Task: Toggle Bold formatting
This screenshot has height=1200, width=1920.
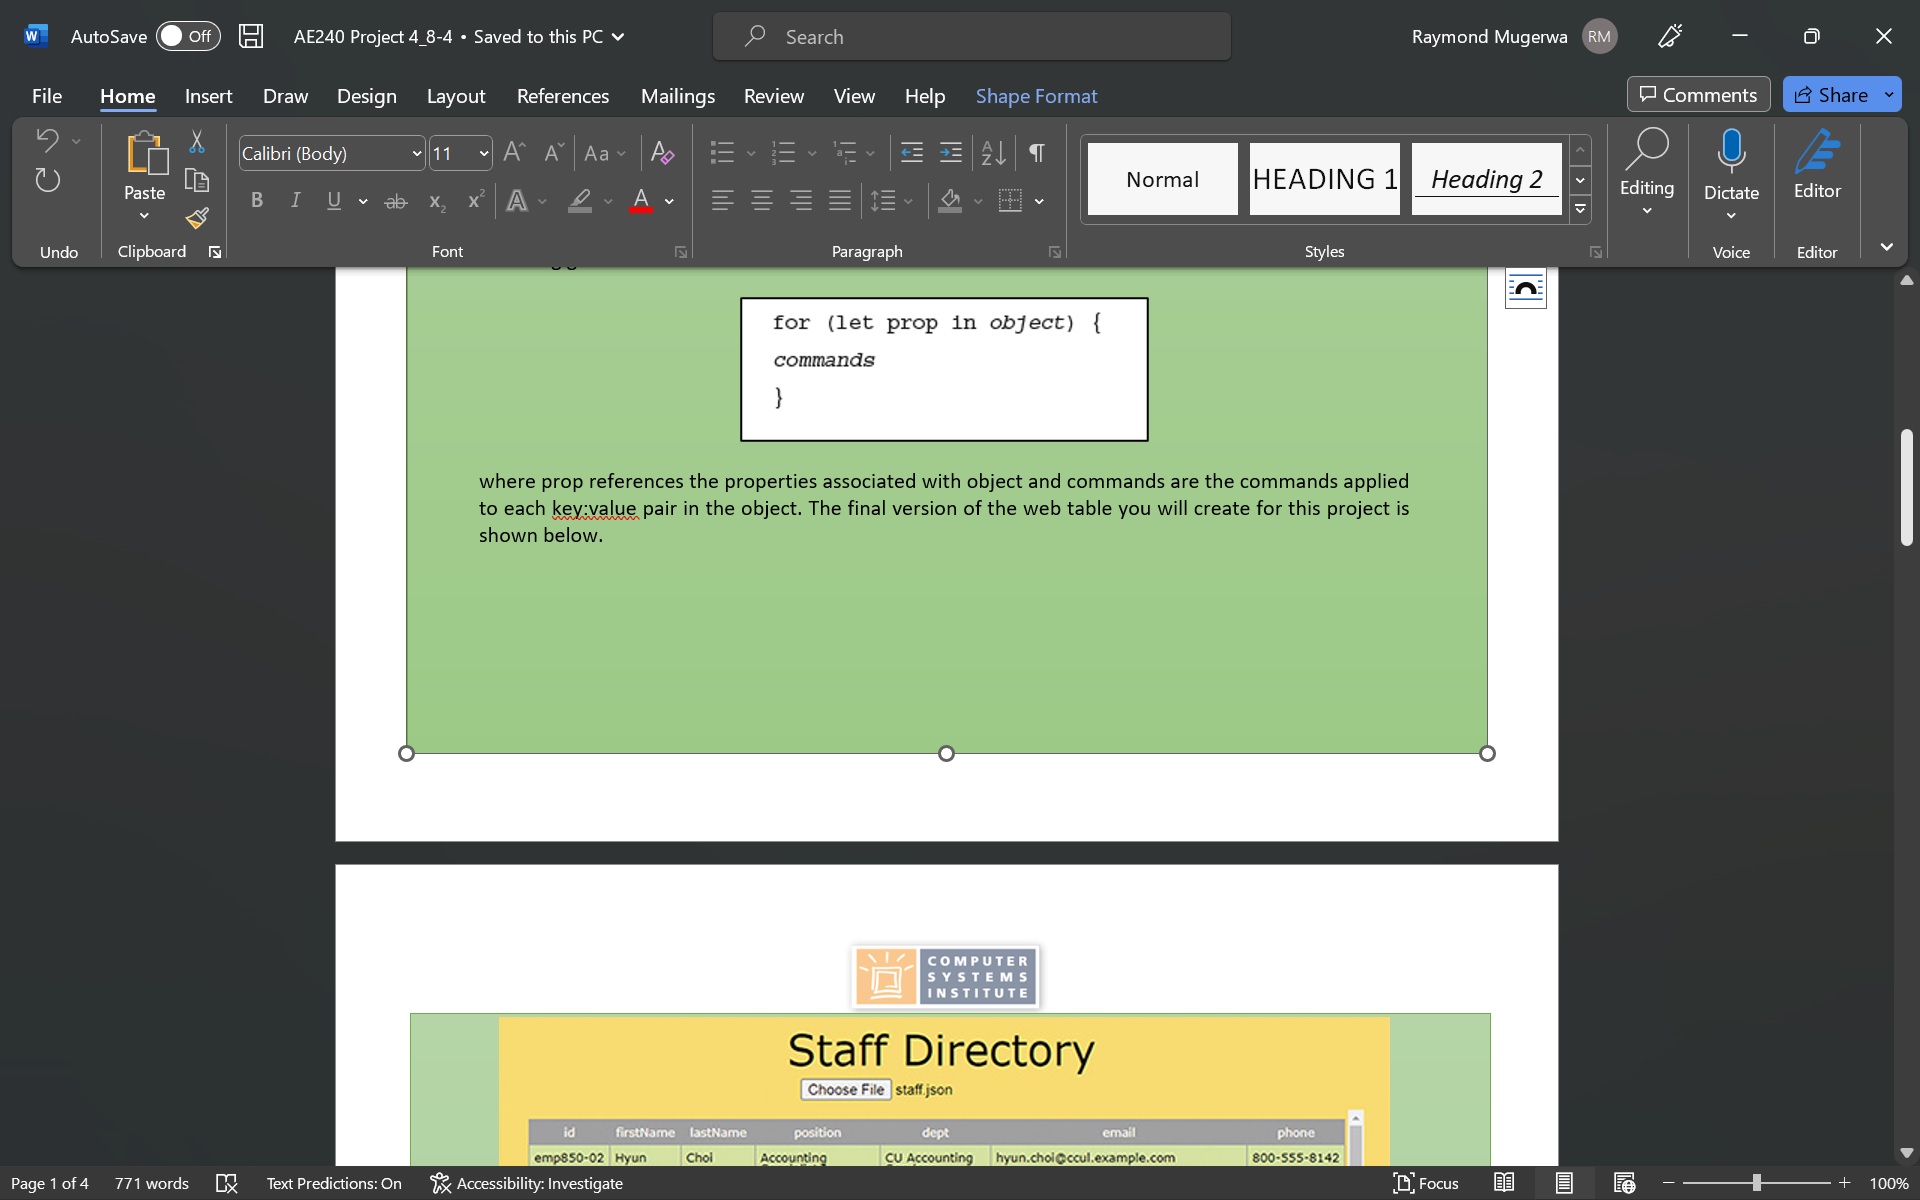Action: [x=257, y=201]
